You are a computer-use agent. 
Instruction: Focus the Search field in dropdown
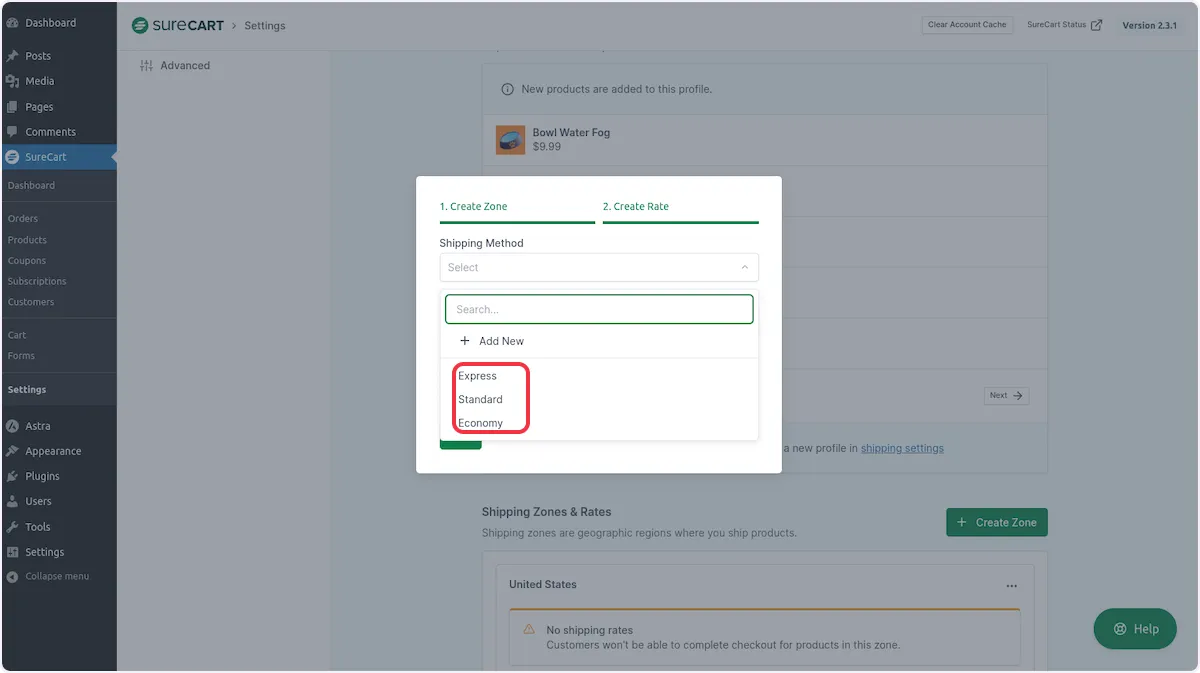(x=599, y=309)
